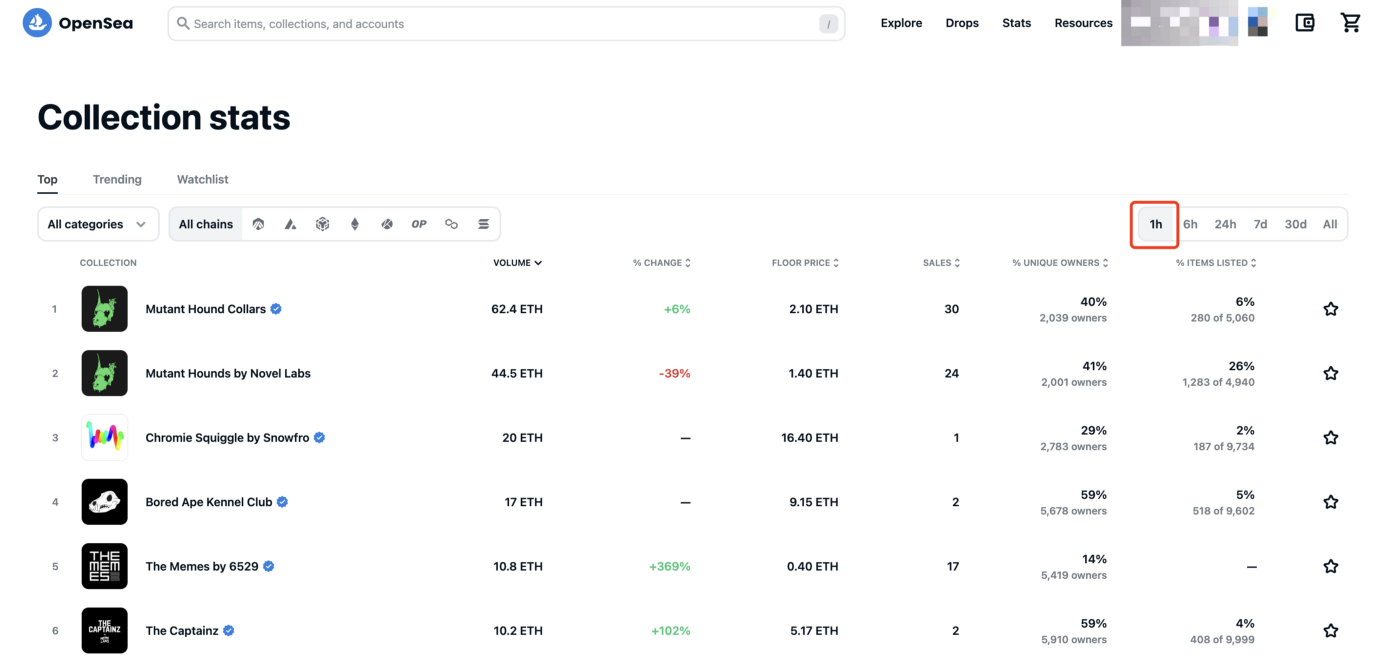Sort by % Unique Owners column
The width and height of the screenshot is (1400, 659).
coord(1060,263)
